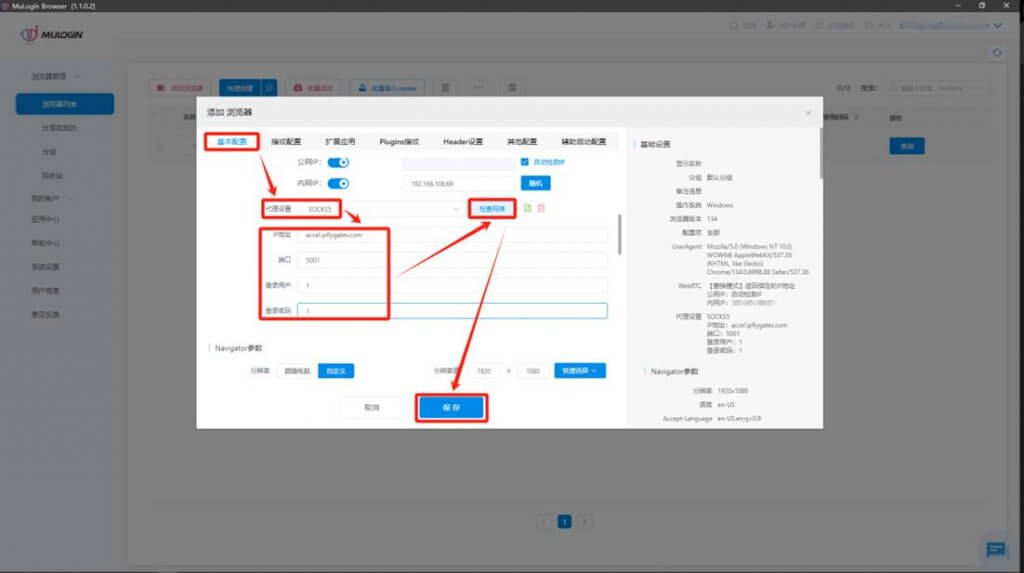Expand the quick select resolution dropdown
Screen dimensions: 1024x573
point(580,371)
